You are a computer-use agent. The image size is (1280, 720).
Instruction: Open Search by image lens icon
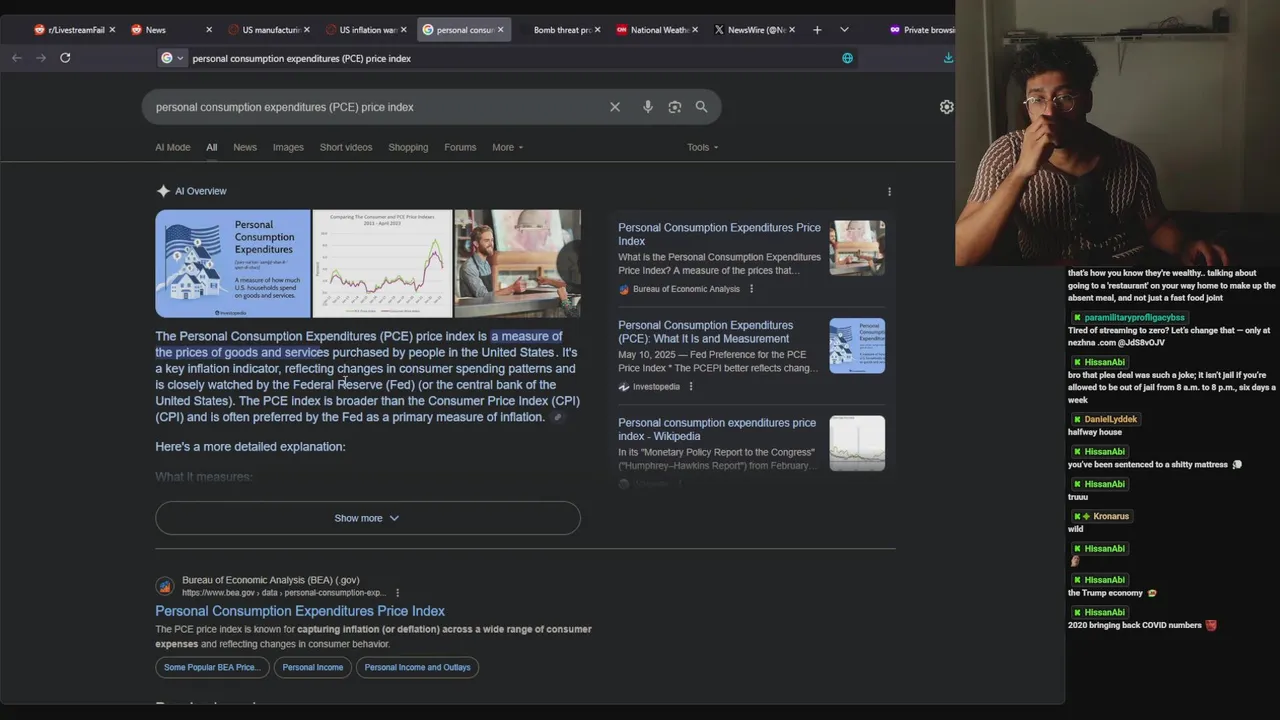click(x=675, y=107)
